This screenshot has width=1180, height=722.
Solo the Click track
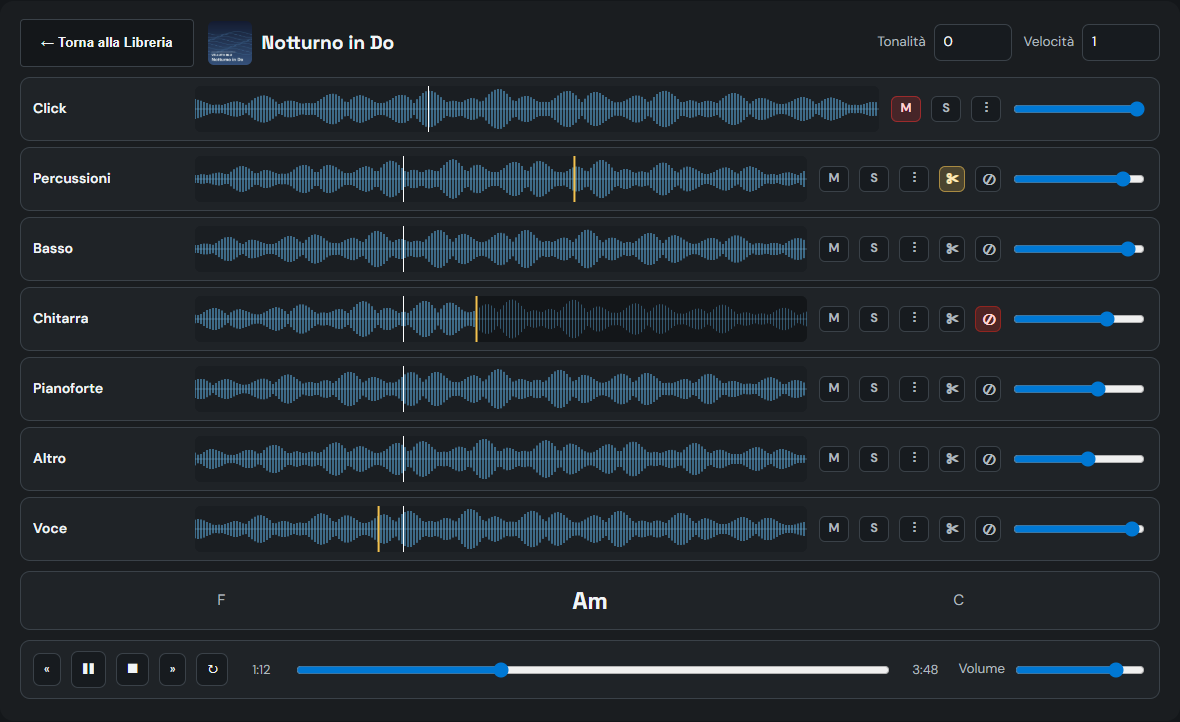coord(946,108)
